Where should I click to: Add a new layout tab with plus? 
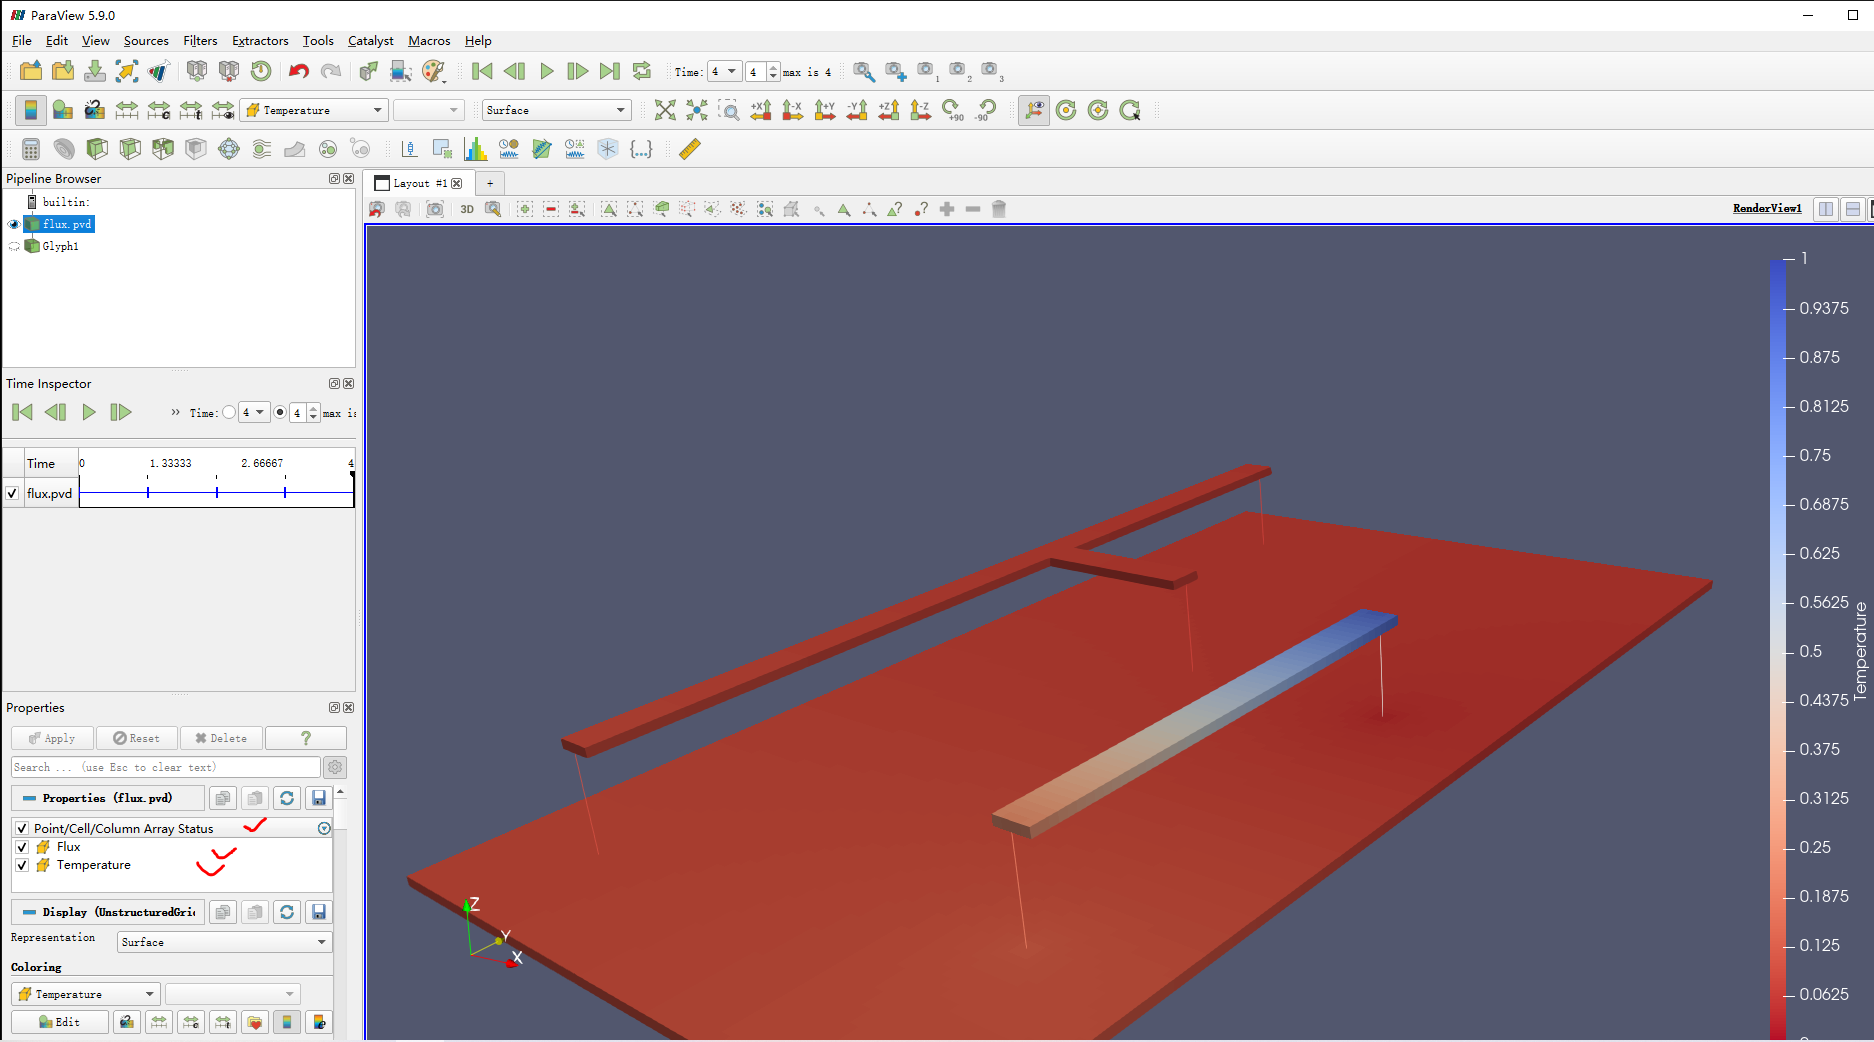(x=490, y=183)
